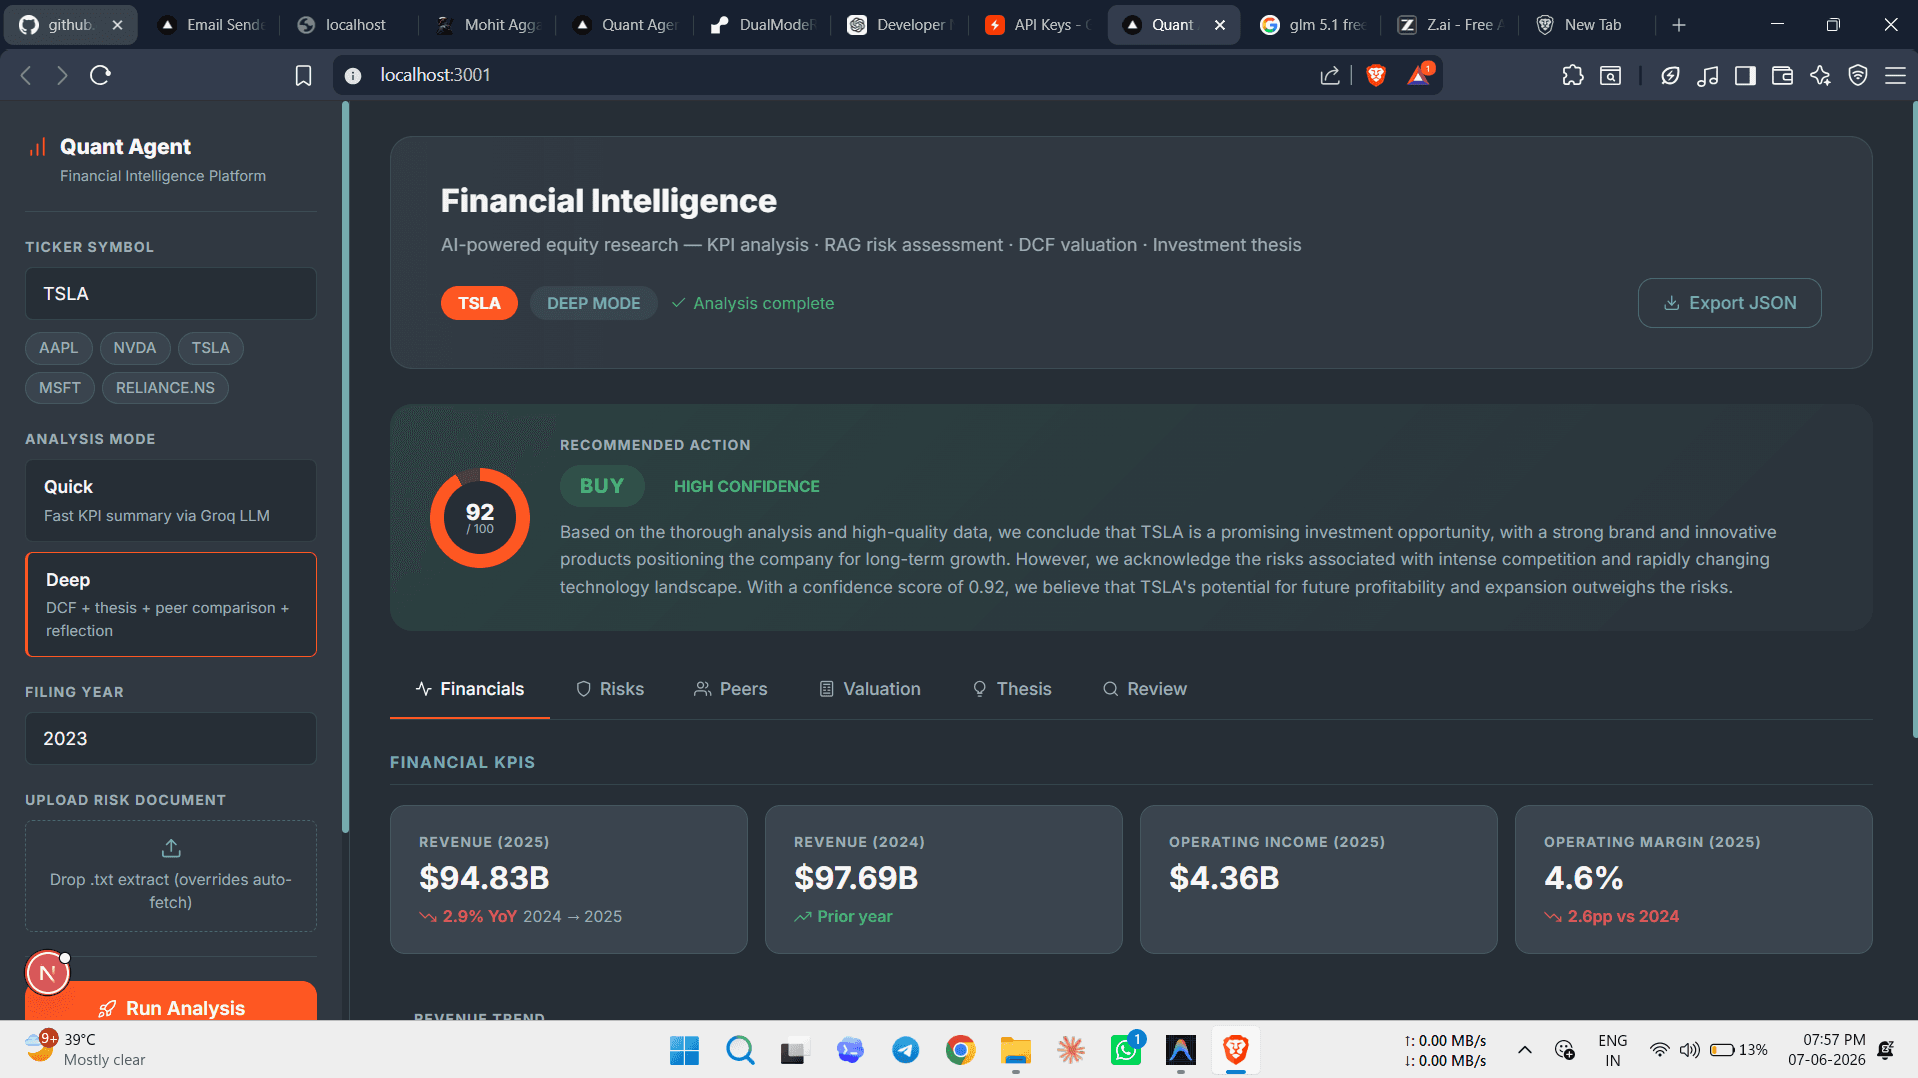Screen dimensions: 1918x1078
Task: Close the active Quant tab
Action: (x=1220, y=25)
